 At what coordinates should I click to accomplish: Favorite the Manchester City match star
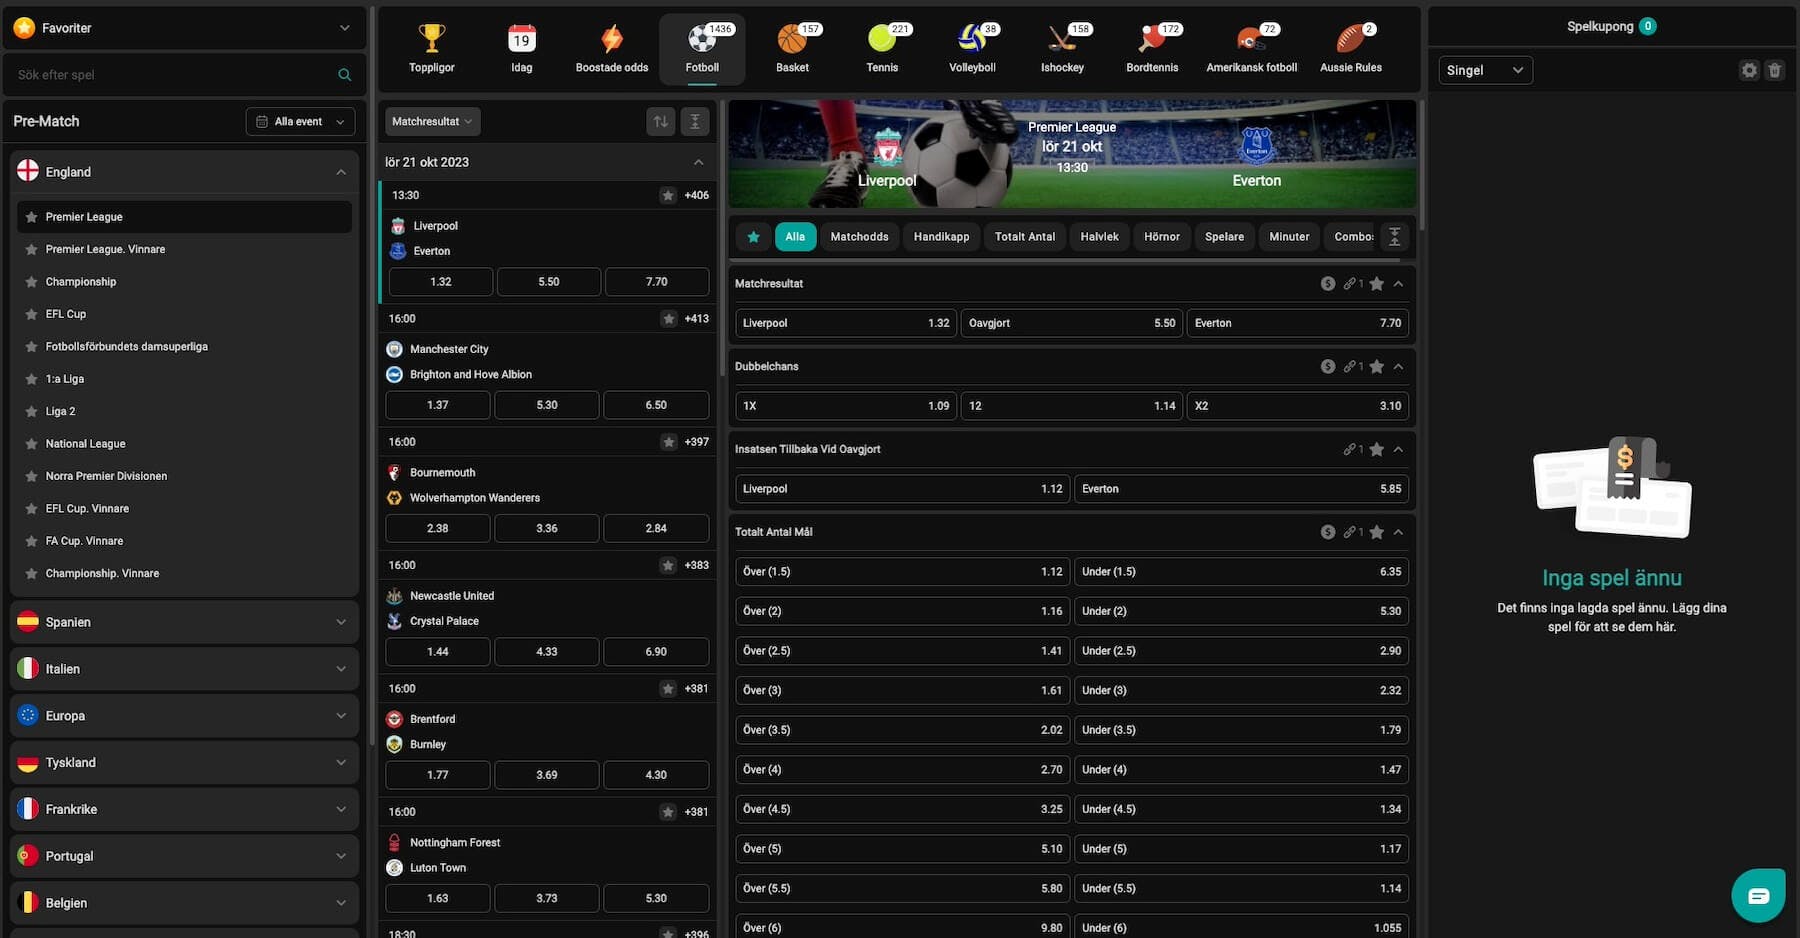668,319
